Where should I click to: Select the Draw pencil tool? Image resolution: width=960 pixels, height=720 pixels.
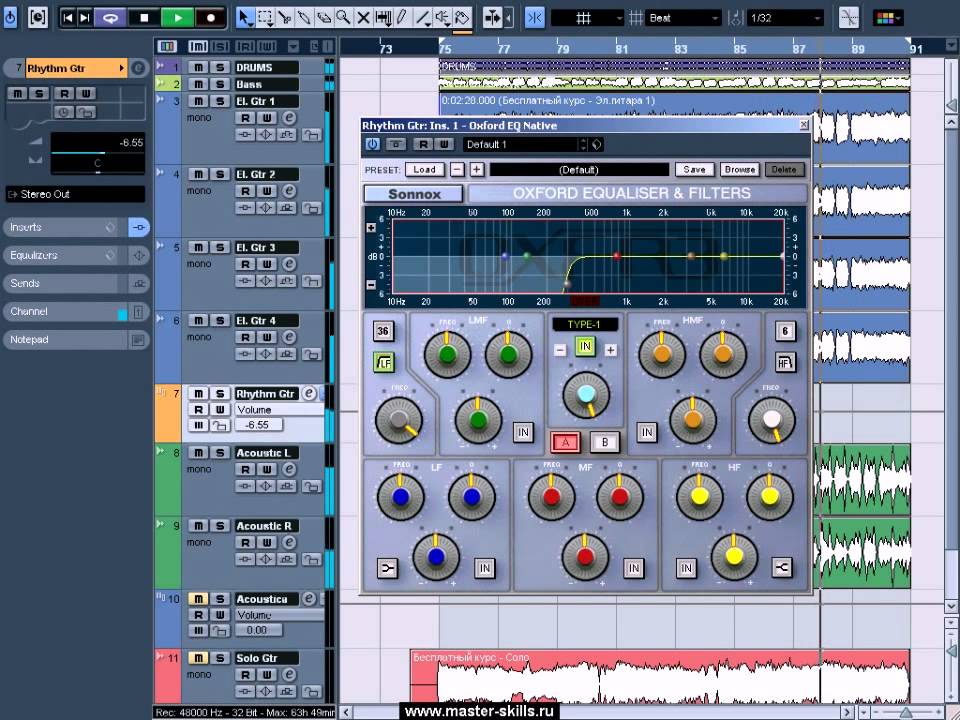pyautogui.click(x=402, y=18)
